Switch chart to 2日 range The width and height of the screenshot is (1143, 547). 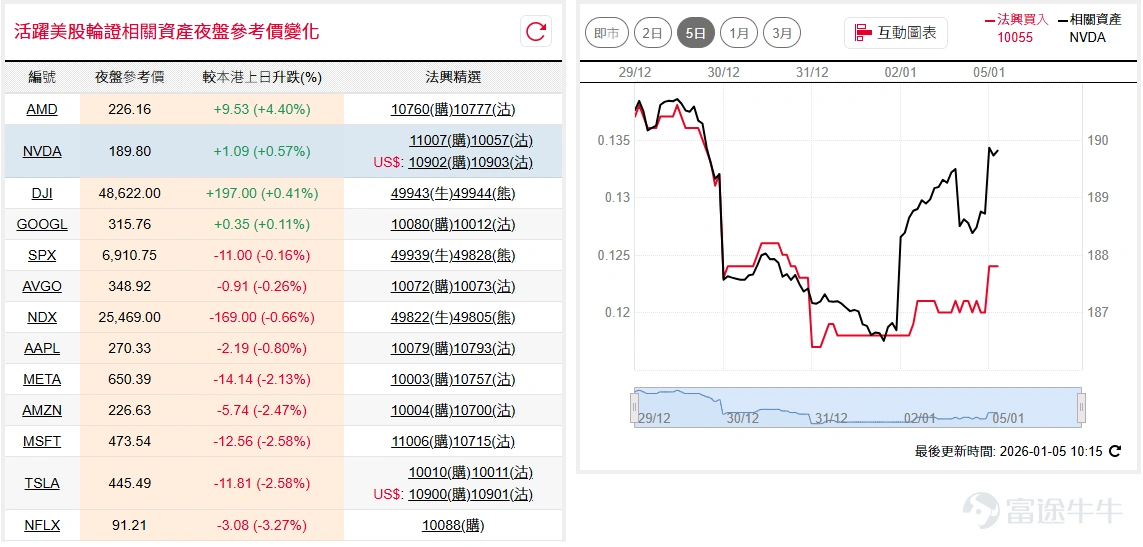(x=652, y=33)
